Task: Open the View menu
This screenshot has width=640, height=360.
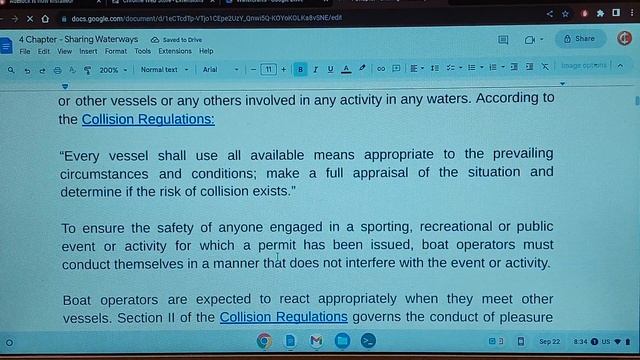Action: [x=64, y=51]
